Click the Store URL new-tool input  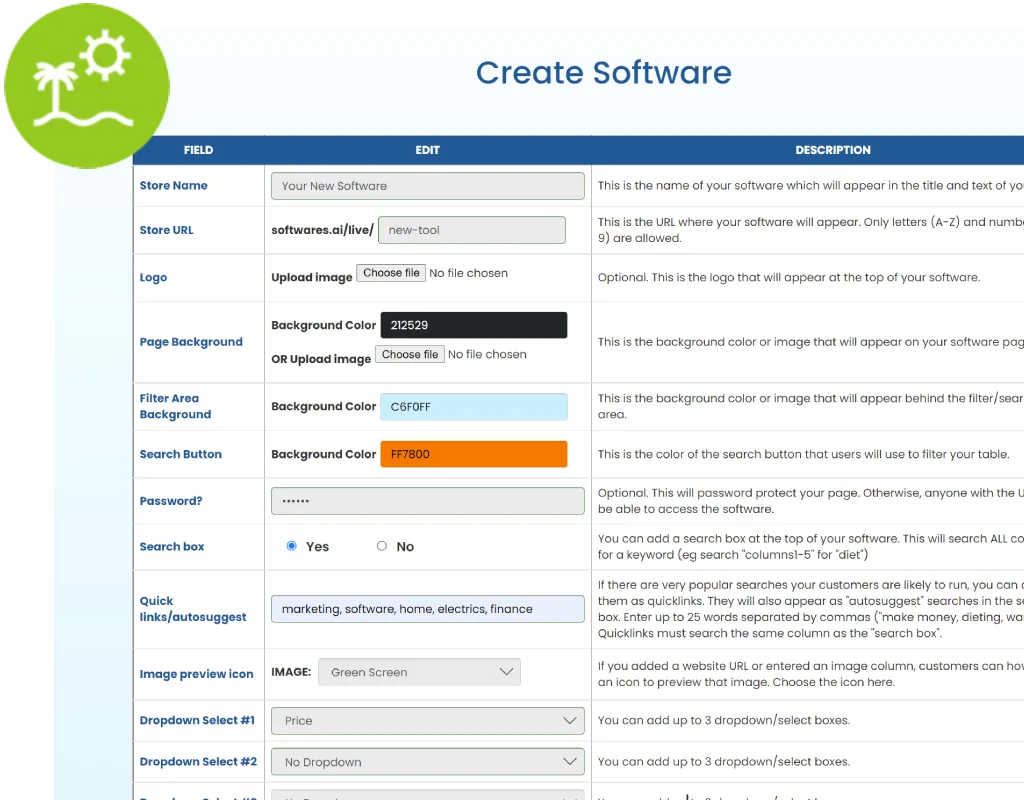(472, 230)
